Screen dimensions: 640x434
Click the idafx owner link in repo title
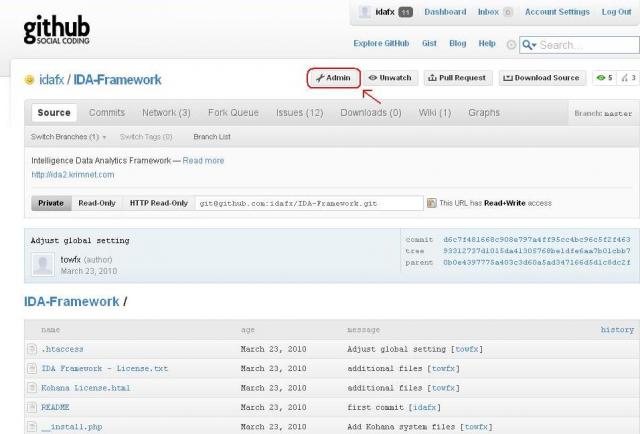pyautogui.click(x=51, y=80)
